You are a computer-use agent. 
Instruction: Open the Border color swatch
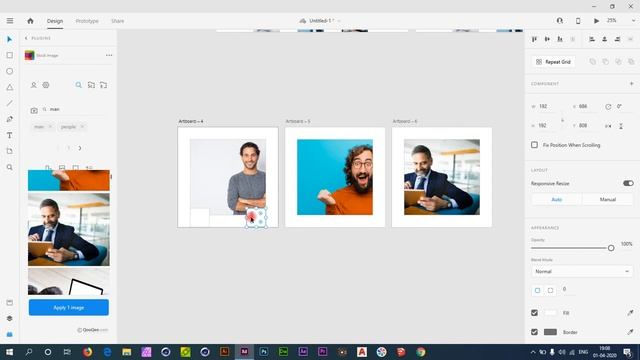click(550, 332)
